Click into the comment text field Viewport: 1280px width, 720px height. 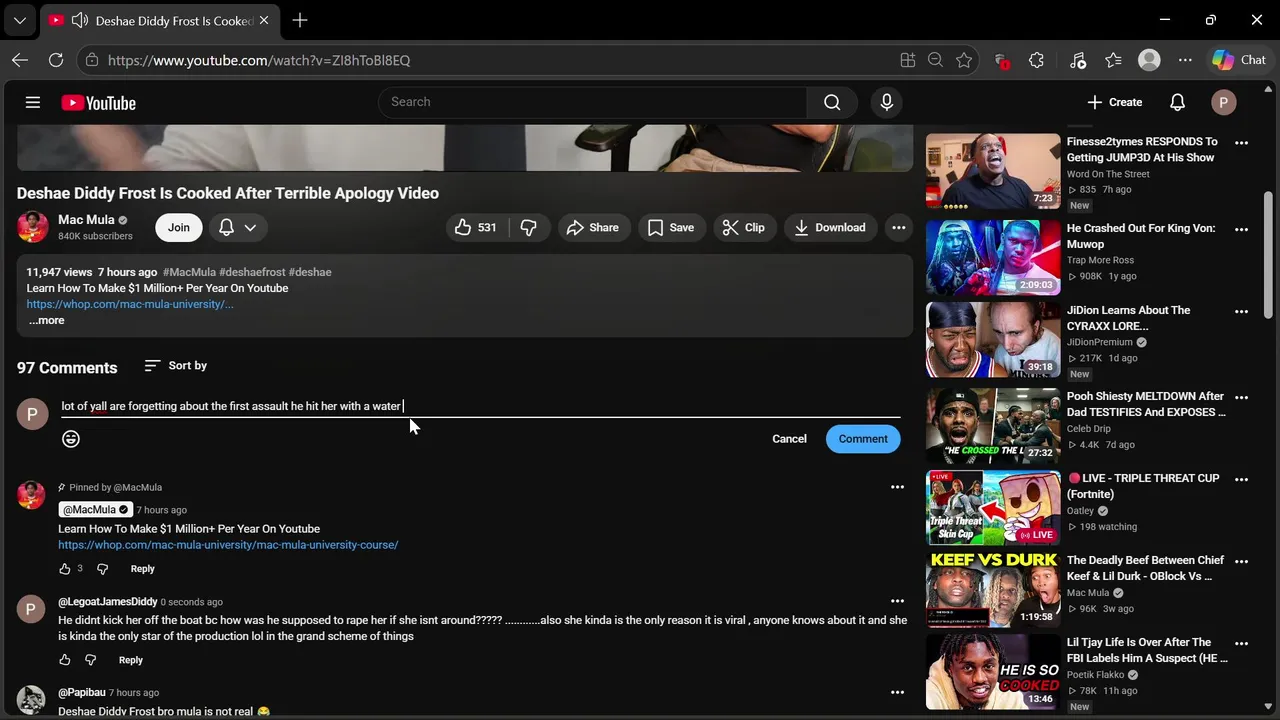[480, 406]
